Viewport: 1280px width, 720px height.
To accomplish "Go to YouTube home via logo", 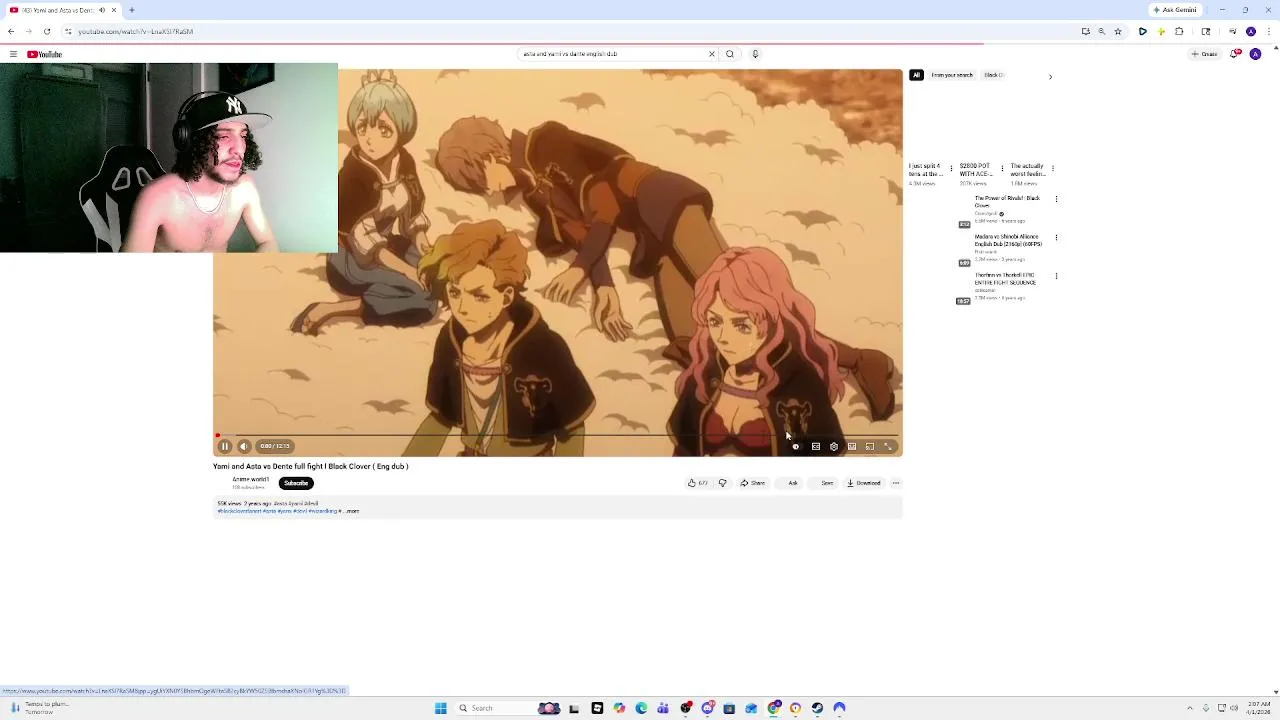I will (x=45, y=54).
